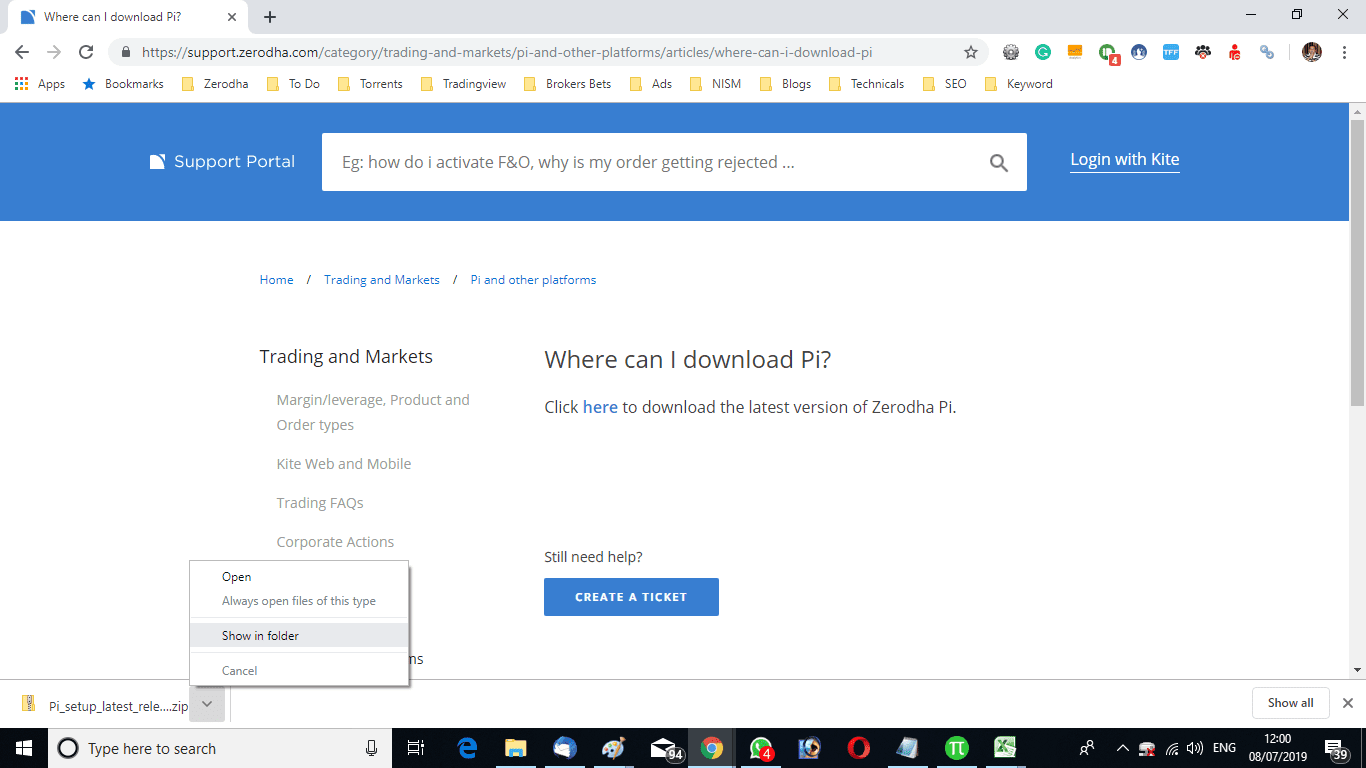
Task: Click the Bookmarks star entry in bookmarks bar
Action: (x=123, y=84)
